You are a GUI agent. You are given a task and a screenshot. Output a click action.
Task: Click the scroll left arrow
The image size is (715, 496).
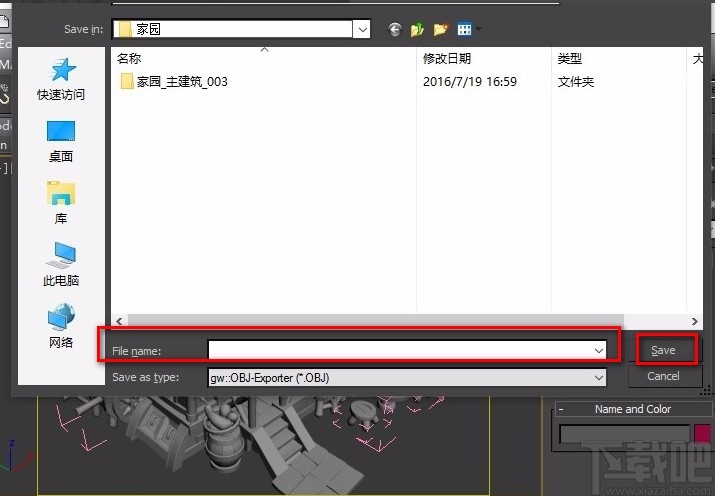tap(119, 321)
